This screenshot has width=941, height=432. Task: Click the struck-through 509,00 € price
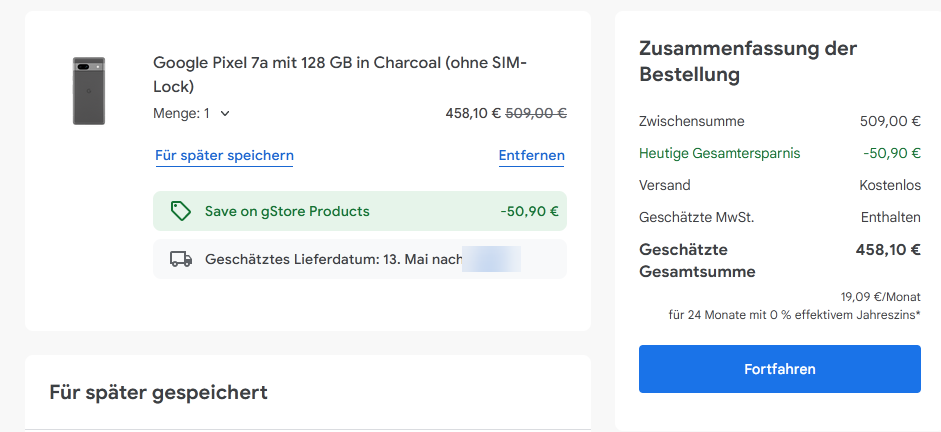537,113
